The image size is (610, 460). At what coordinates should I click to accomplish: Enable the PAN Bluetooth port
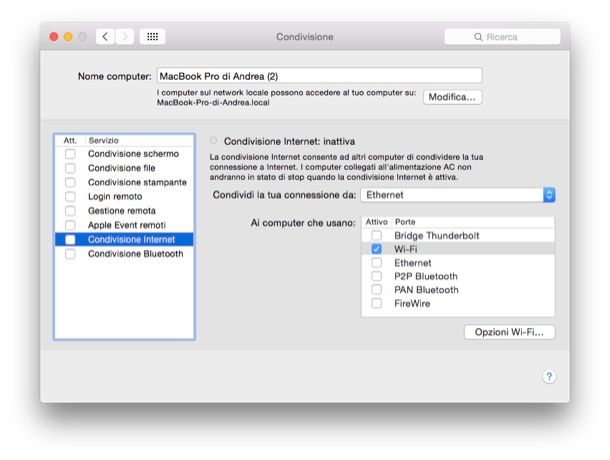(x=376, y=290)
